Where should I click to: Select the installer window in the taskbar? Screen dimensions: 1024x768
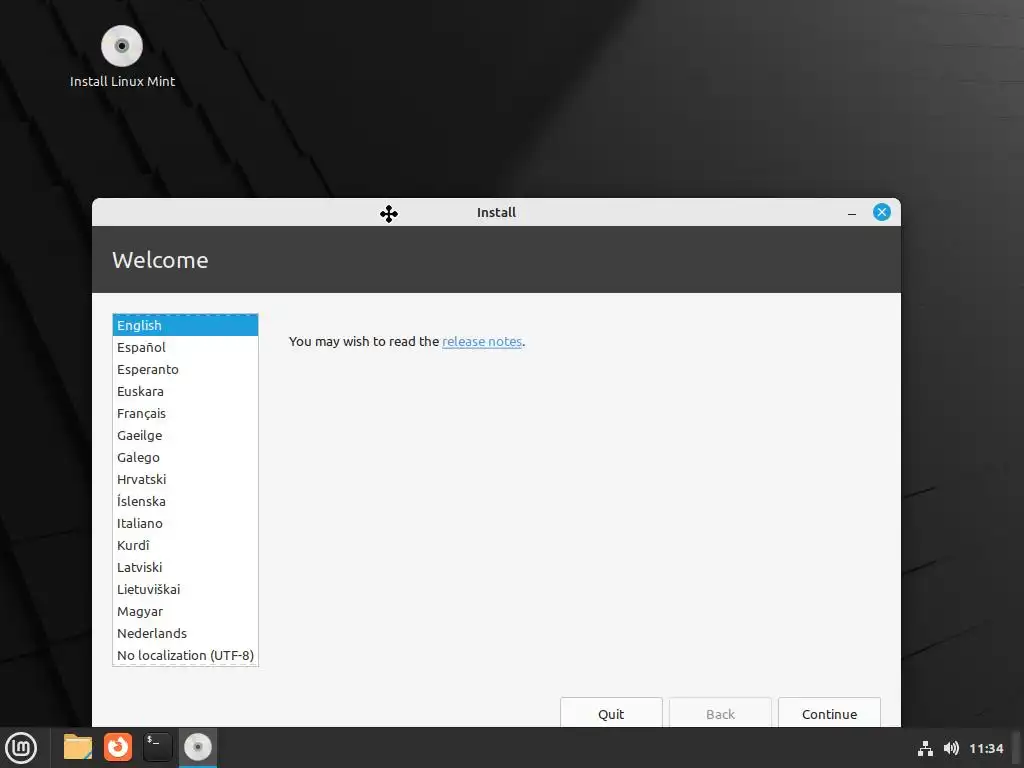[x=198, y=747]
